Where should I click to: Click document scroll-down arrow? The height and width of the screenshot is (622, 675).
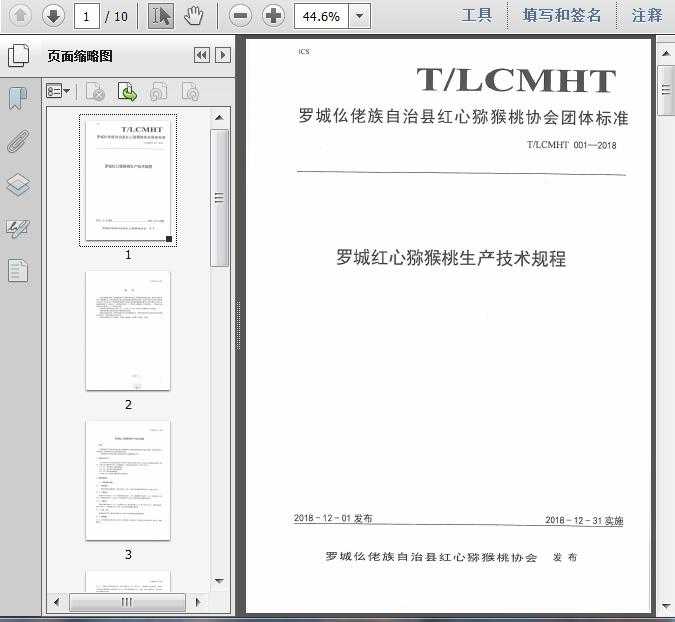pyautogui.click(x=666, y=606)
